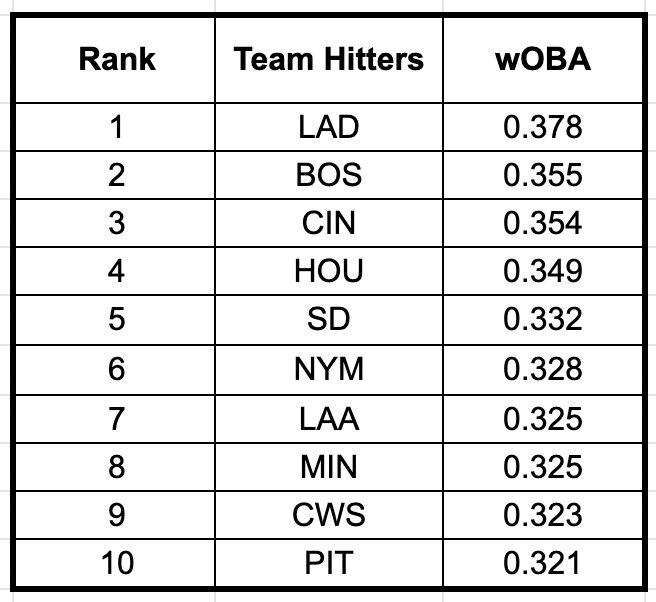
Task: Click the NYM team cell
Action: (x=329, y=369)
